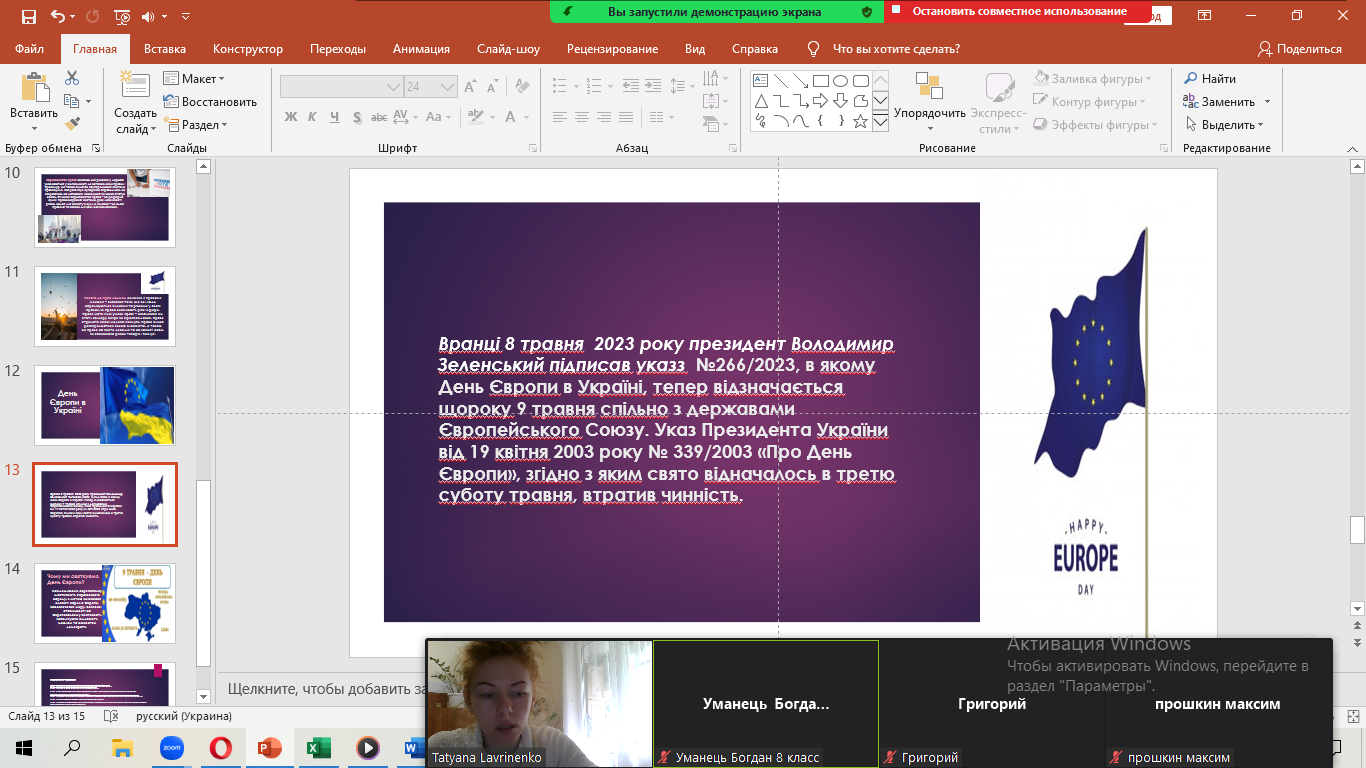
Task: Click the slide panel scroll down arrow
Action: (204, 696)
